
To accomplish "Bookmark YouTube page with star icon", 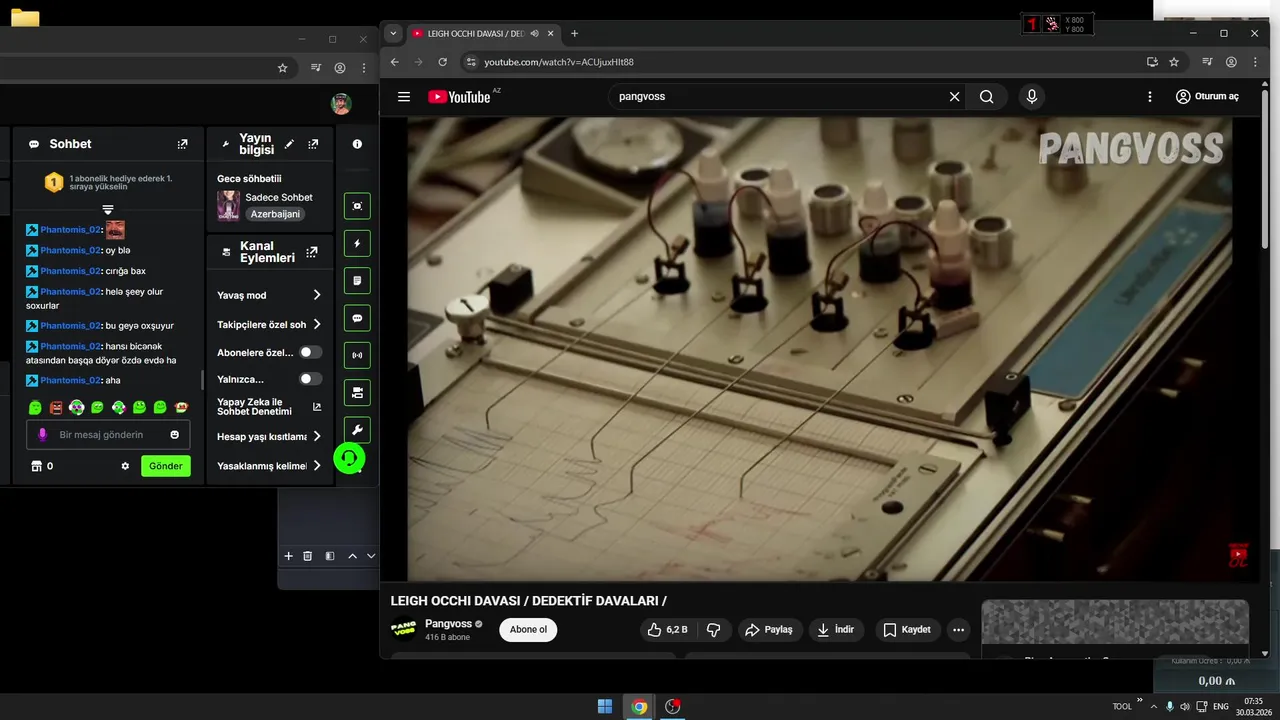I will pyautogui.click(x=1174, y=62).
